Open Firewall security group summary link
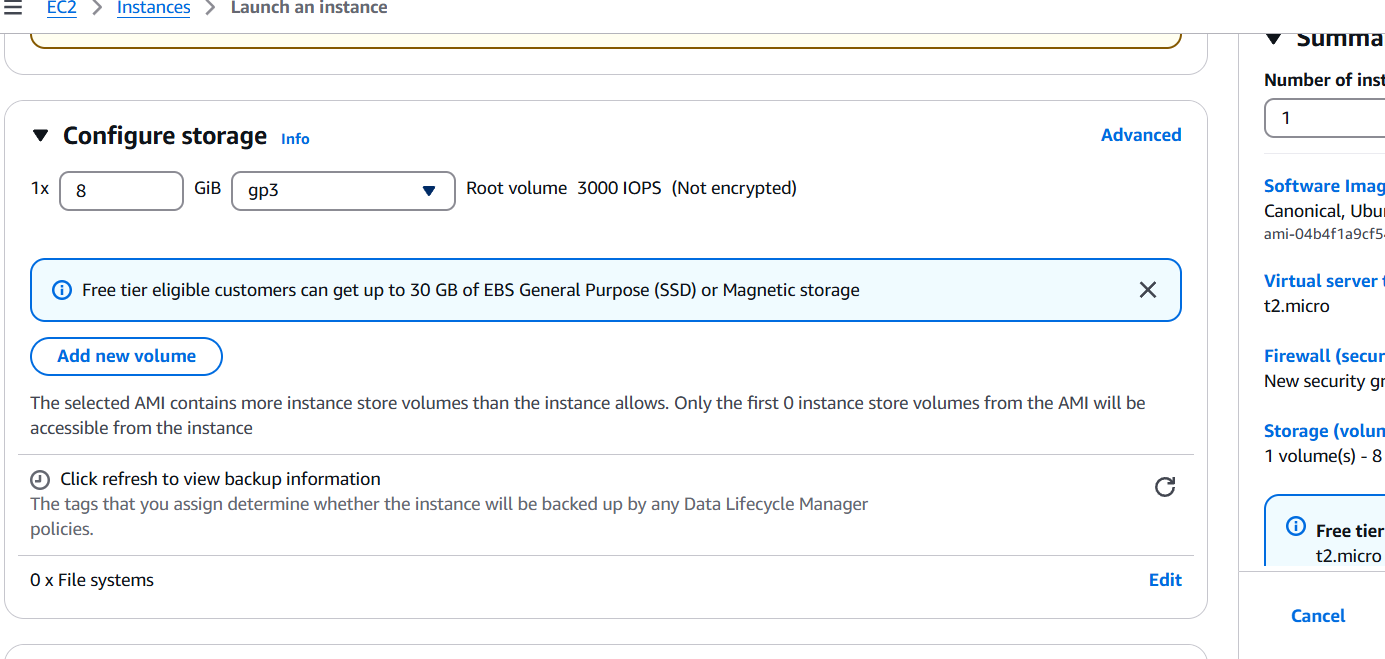This screenshot has height=659, width=1385. (x=1324, y=356)
